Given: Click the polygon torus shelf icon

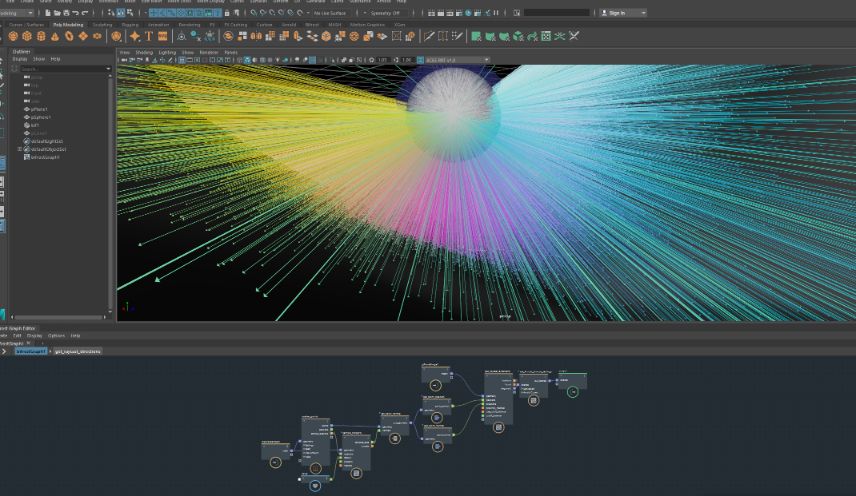Looking at the screenshot, I should [x=69, y=36].
